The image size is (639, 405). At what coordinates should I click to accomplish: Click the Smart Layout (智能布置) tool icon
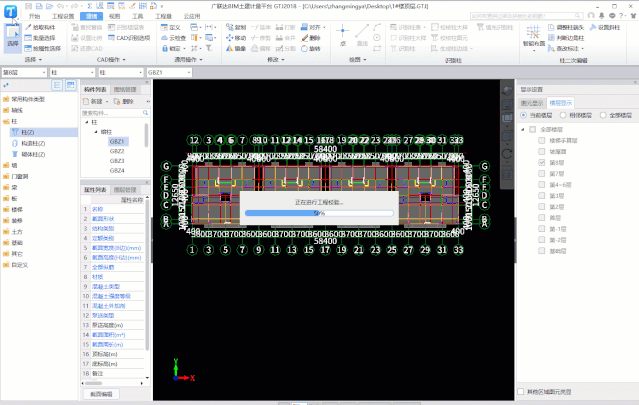[x=531, y=34]
